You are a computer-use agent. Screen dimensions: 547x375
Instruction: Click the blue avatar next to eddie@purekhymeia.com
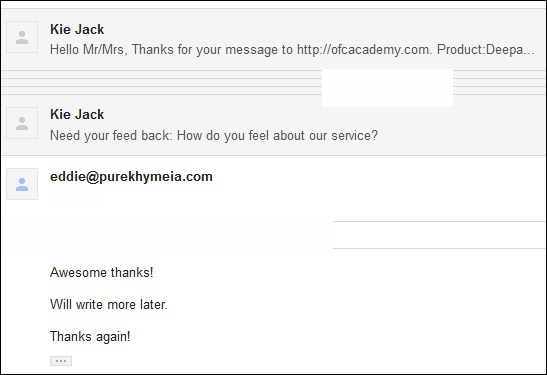[x=22, y=184]
